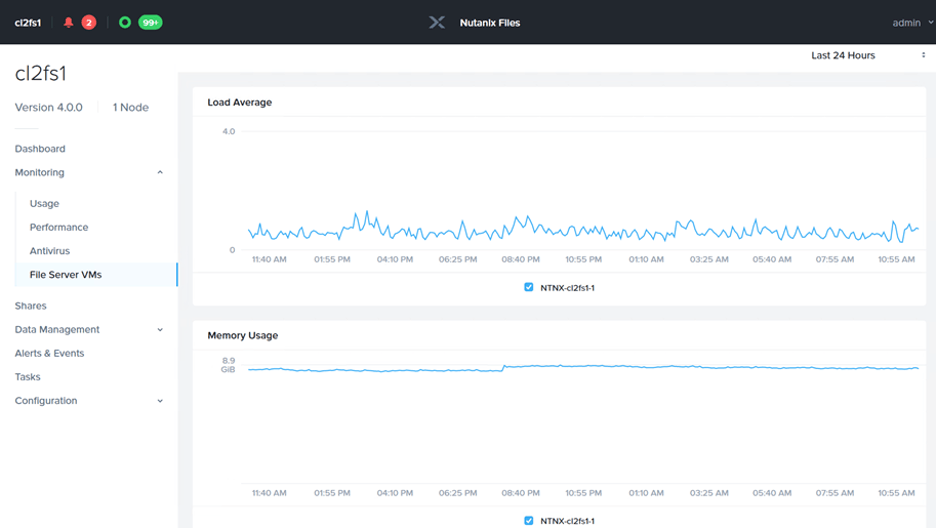The height and width of the screenshot is (528, 936).
Task: Click the Memory Usage chart title
Action: (x=242, y=335)
